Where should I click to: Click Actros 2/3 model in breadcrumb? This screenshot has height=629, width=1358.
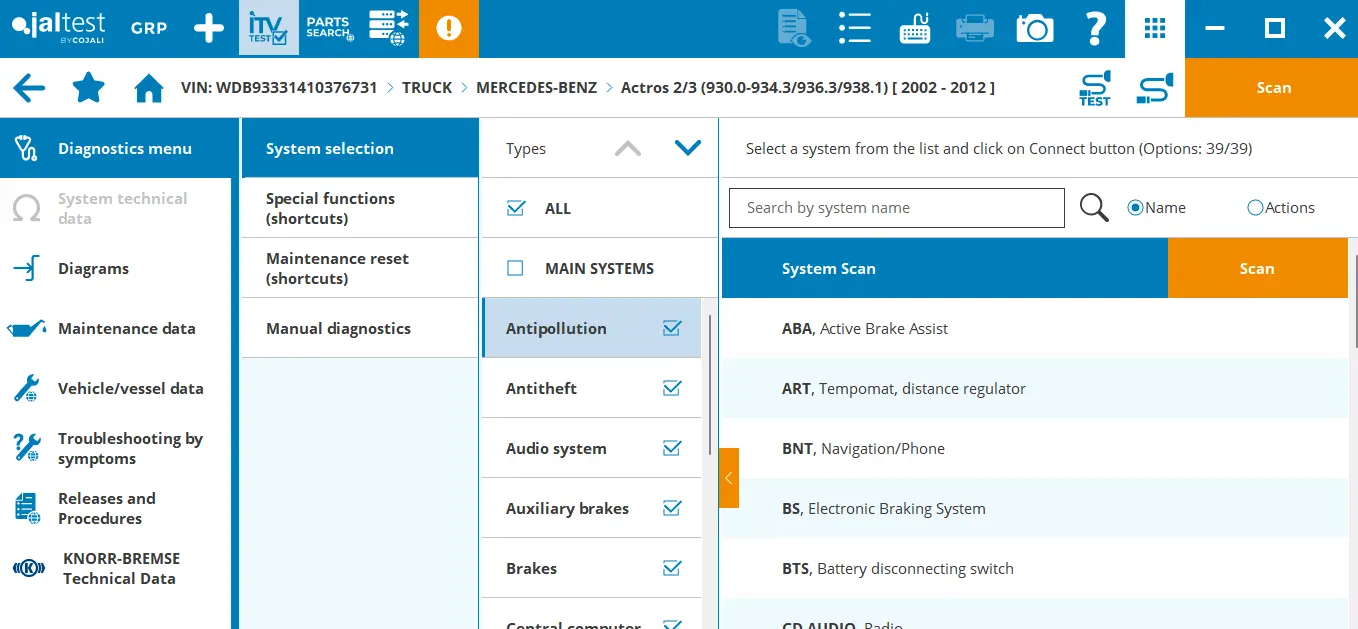coord(808,88)
